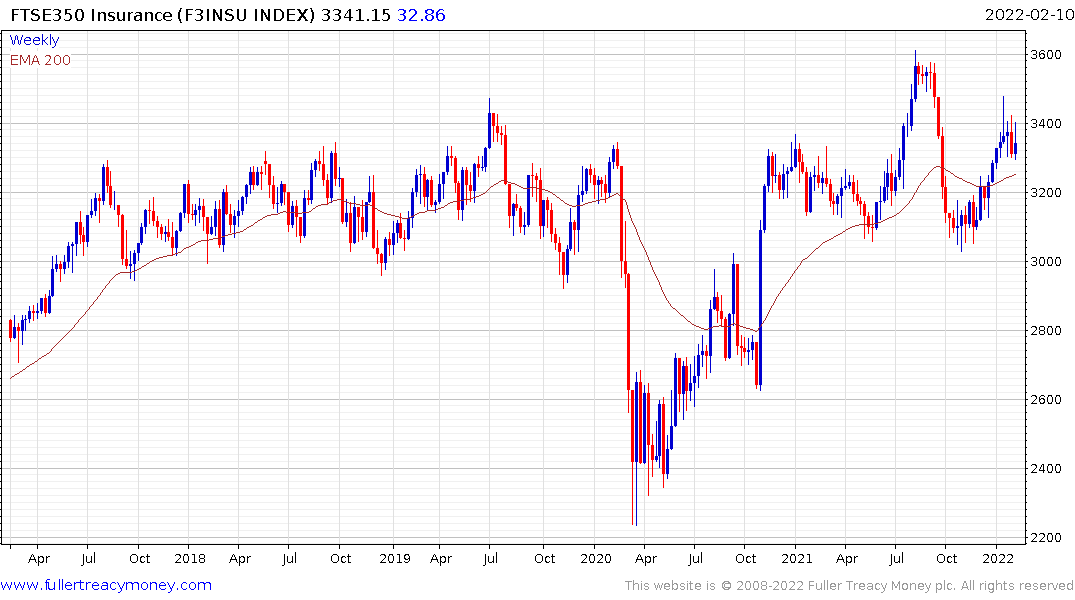
Task: Click the 3000 price axis label
Action: point(1046,262)
